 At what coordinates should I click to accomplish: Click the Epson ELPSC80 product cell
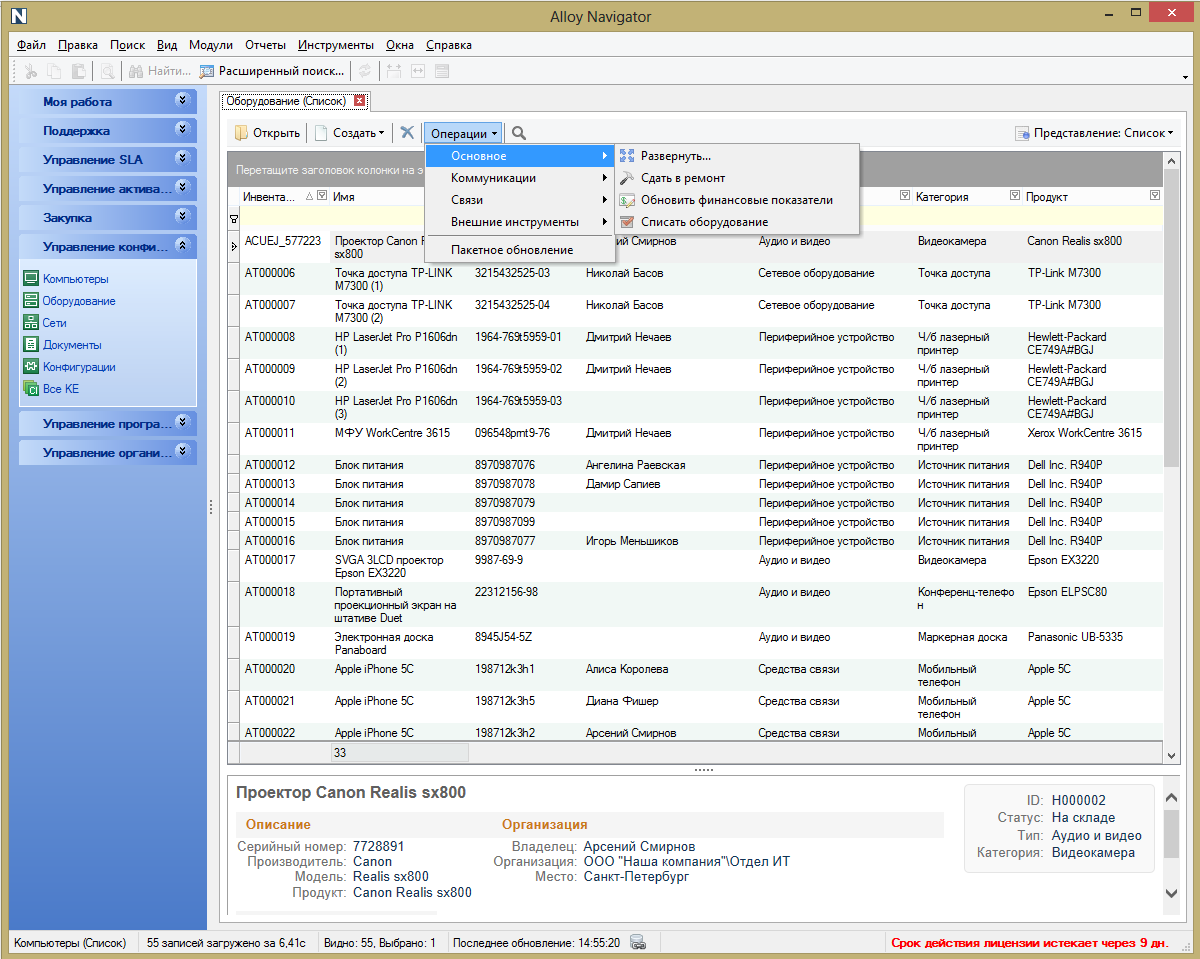[x=1067, y=592]
